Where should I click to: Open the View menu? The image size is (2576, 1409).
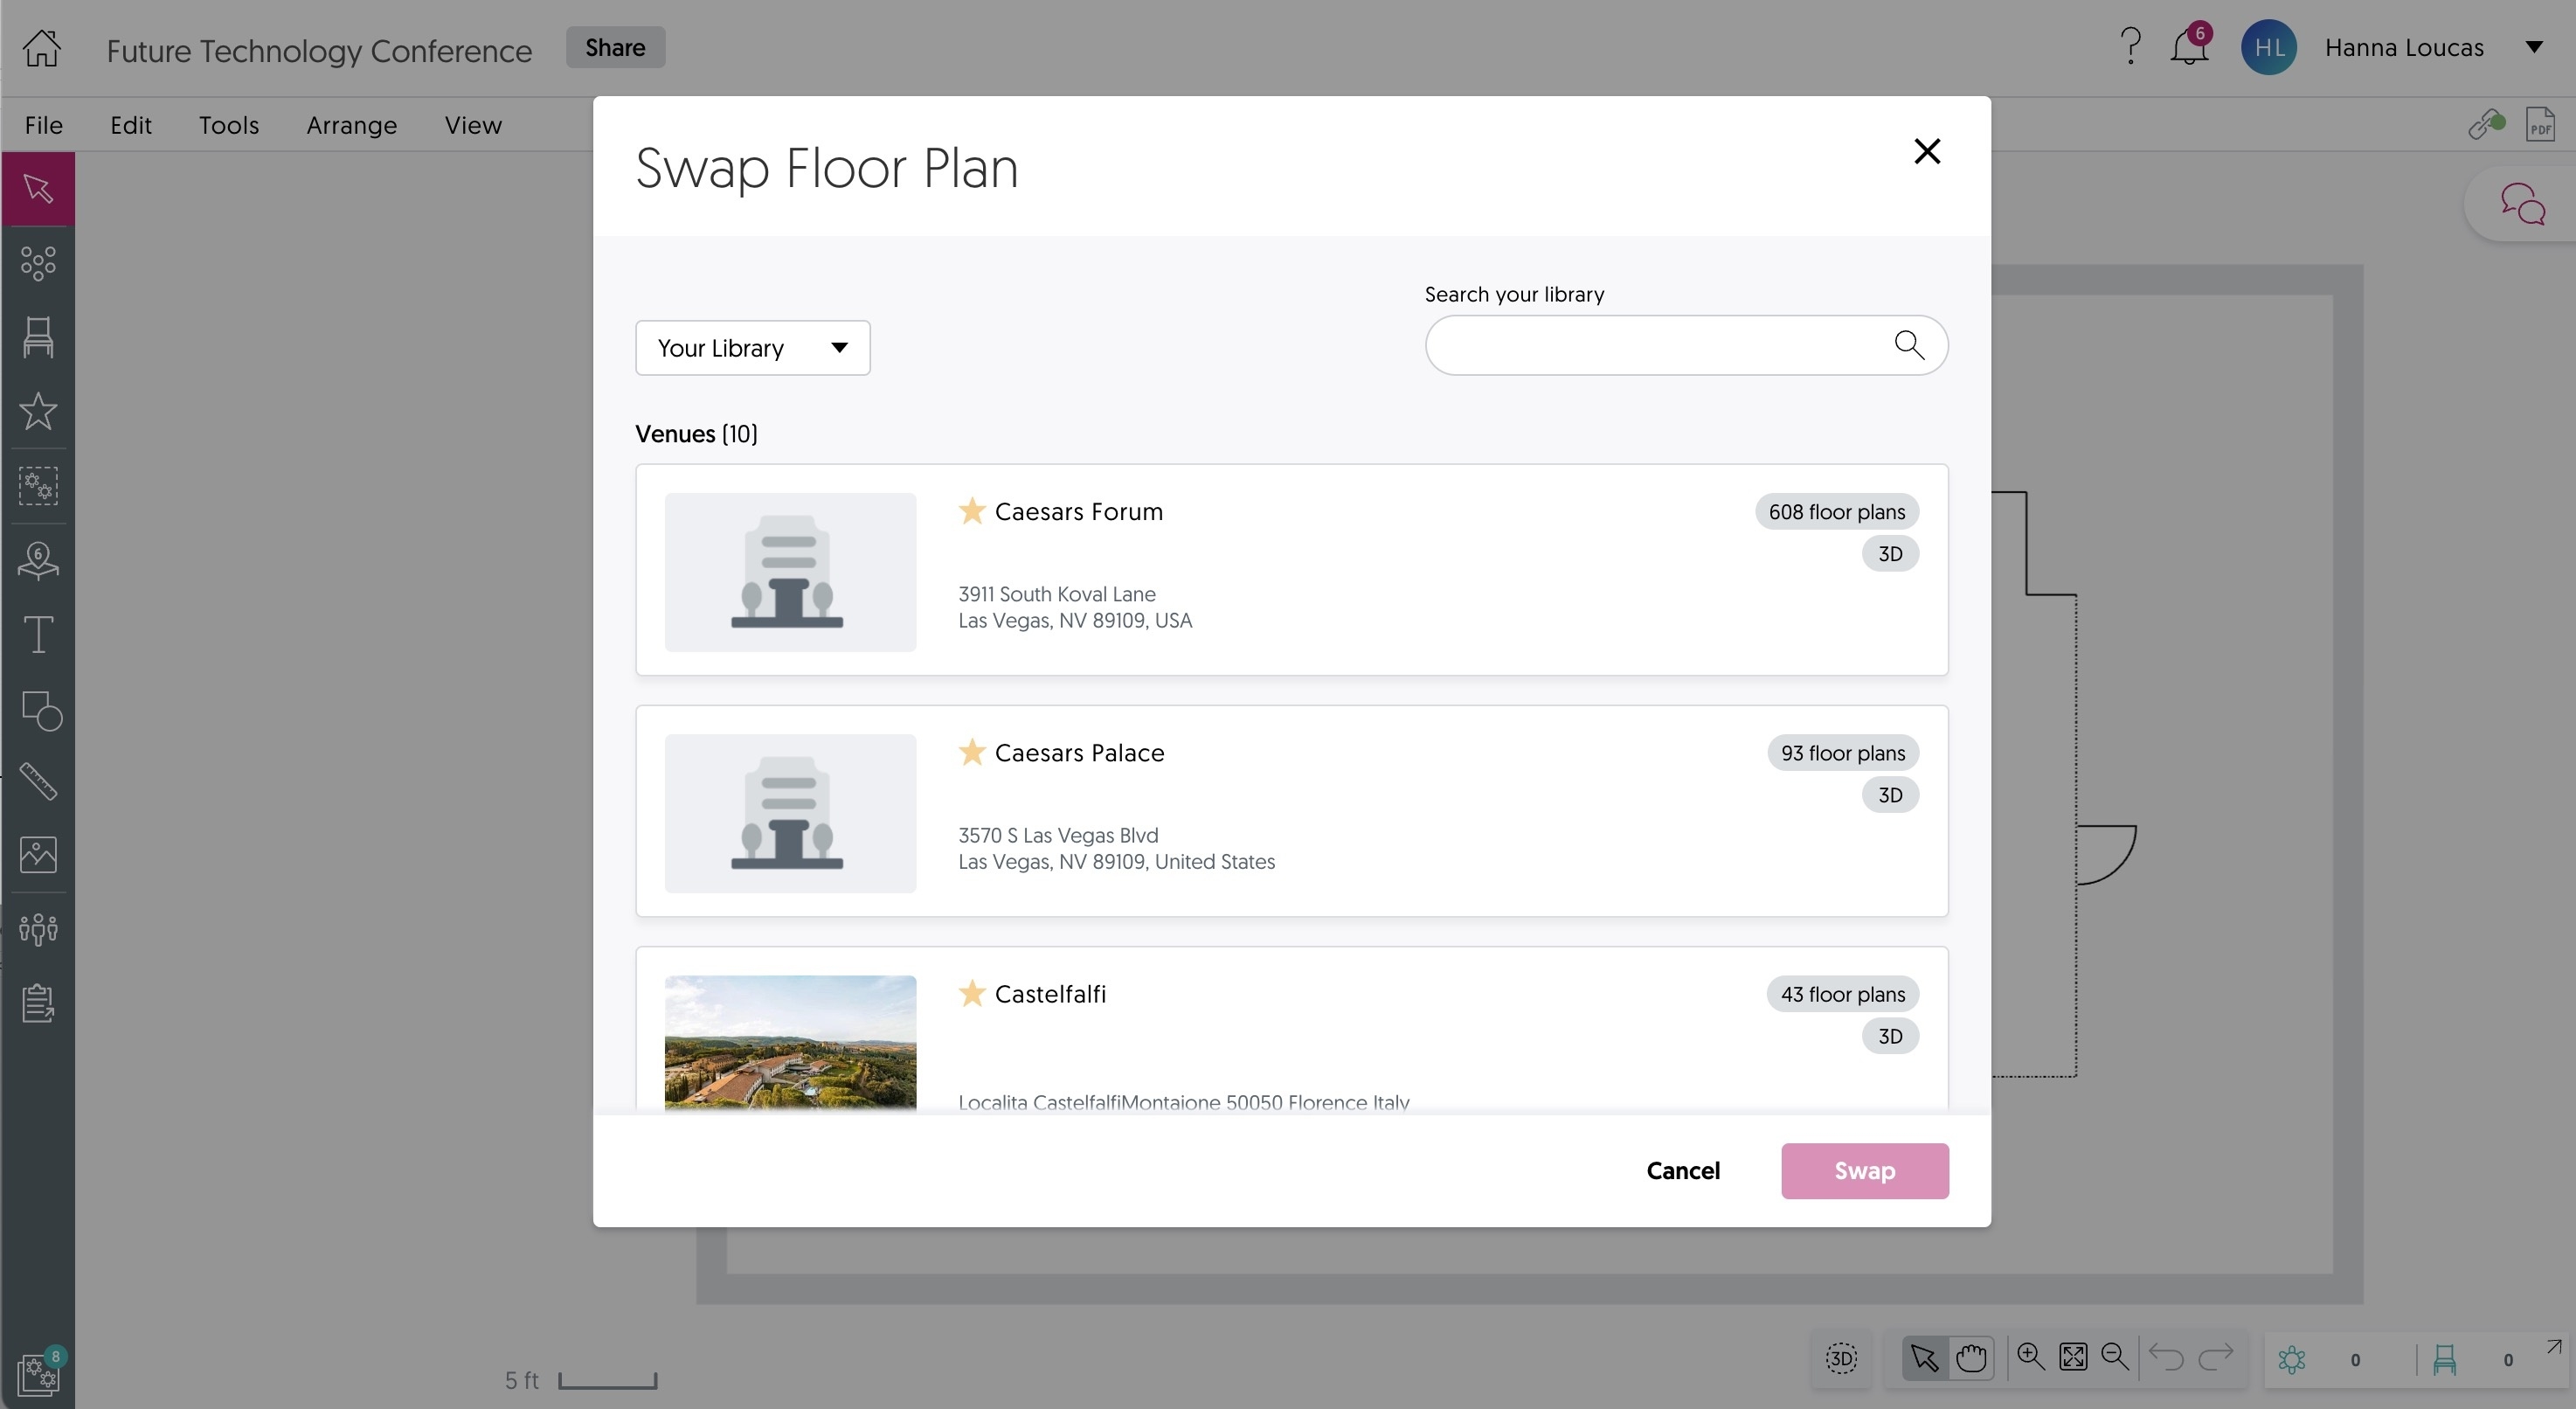pos(473,125)
